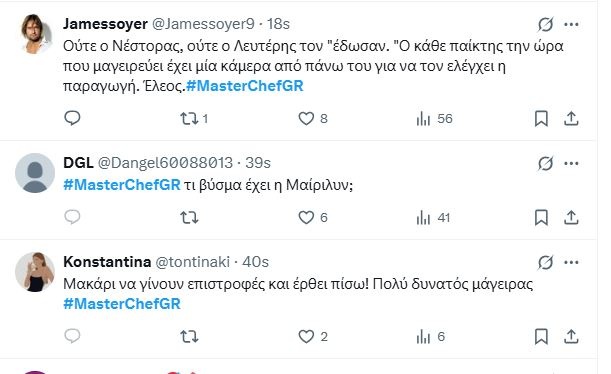Bookmark Jamessoyer's tweet
Screen dimensions: 611x374
541,118
